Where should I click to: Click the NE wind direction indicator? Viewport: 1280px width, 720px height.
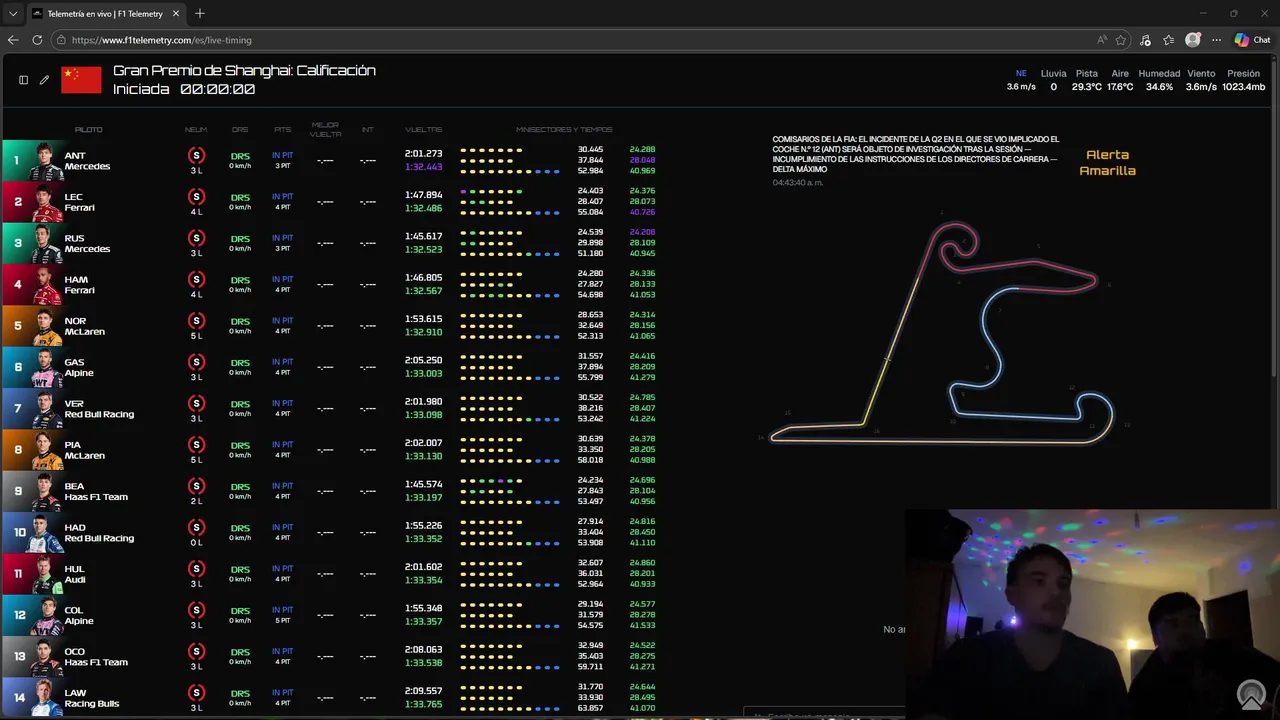pyautogui.click(x=1021, y=74)
